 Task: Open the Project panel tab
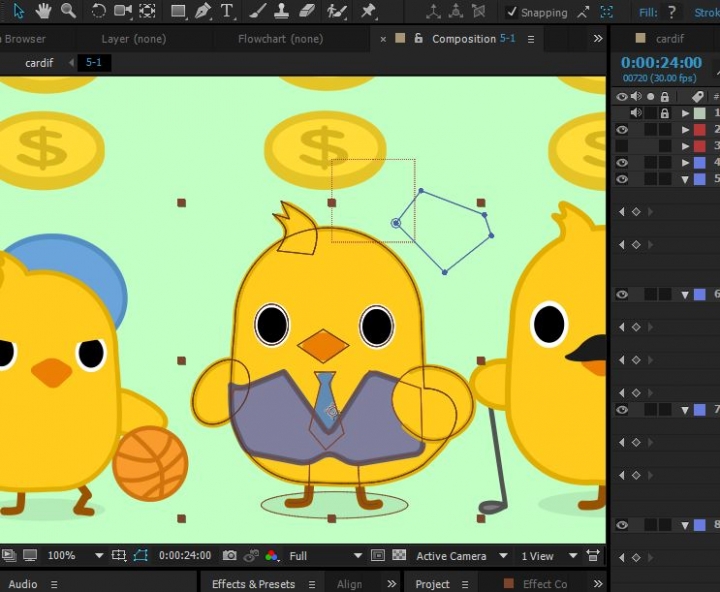[432, 584]
